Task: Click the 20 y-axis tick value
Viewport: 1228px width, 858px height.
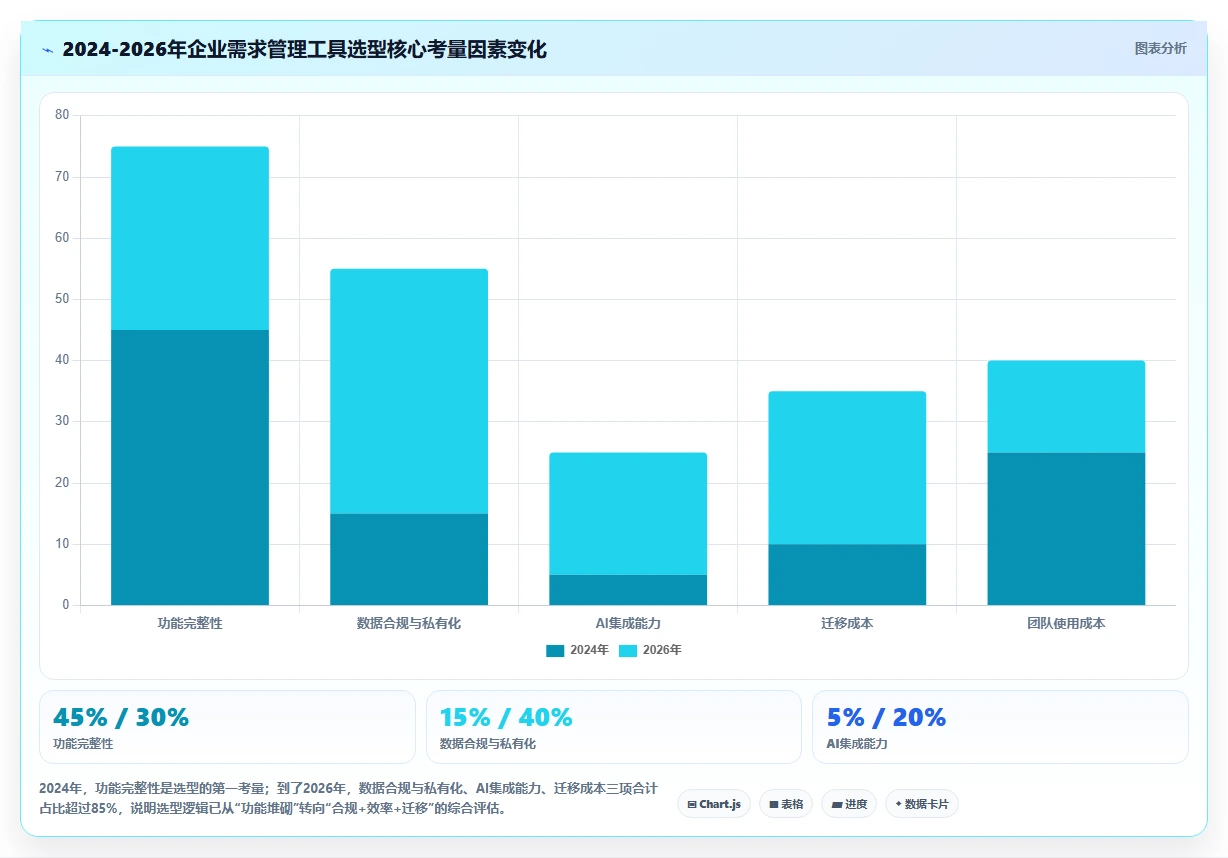Action: click(x=62, y=483)
